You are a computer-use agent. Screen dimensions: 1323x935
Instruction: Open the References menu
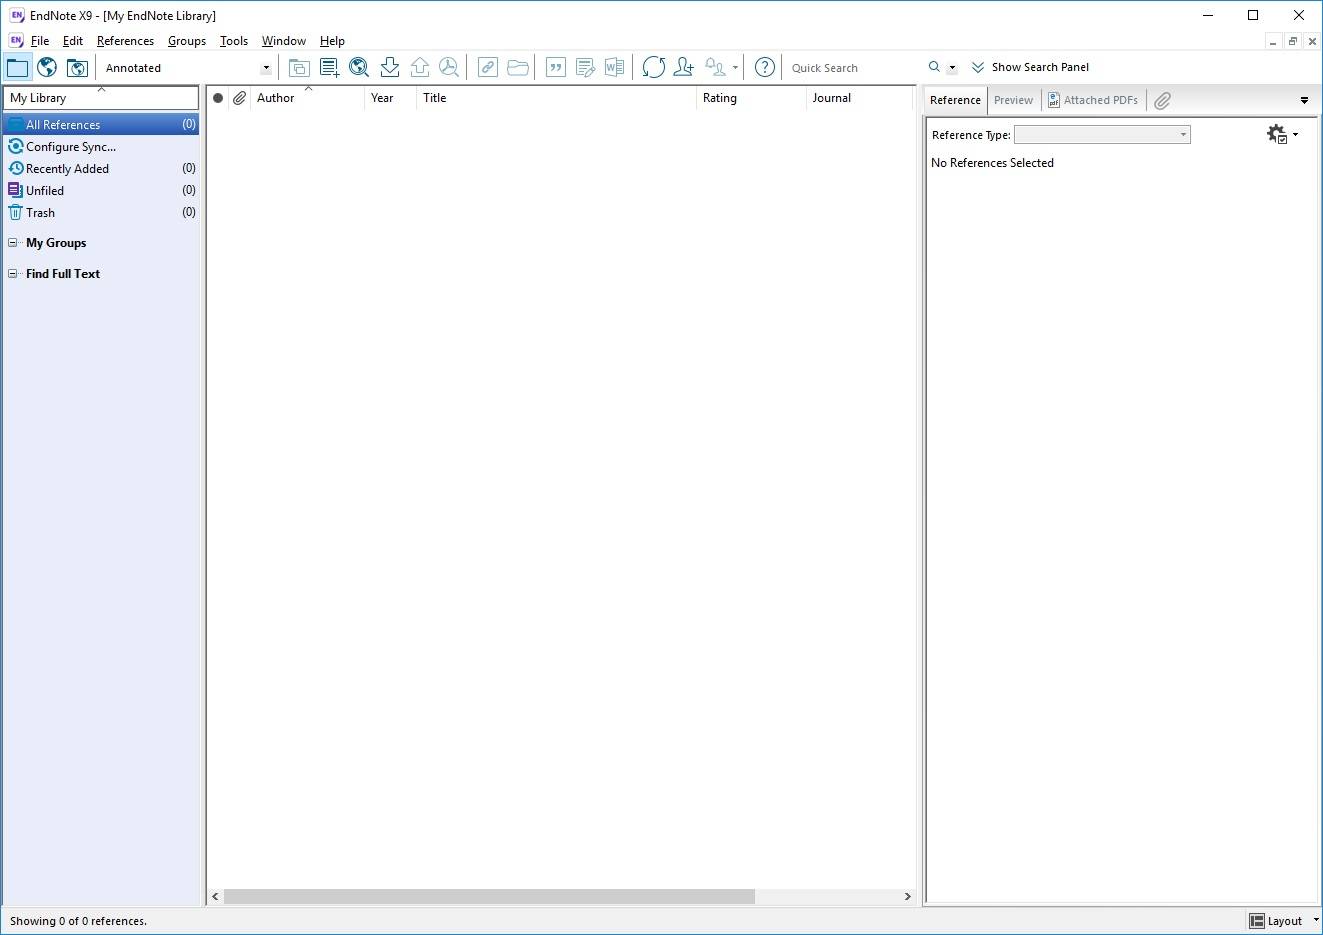point(125,41)
